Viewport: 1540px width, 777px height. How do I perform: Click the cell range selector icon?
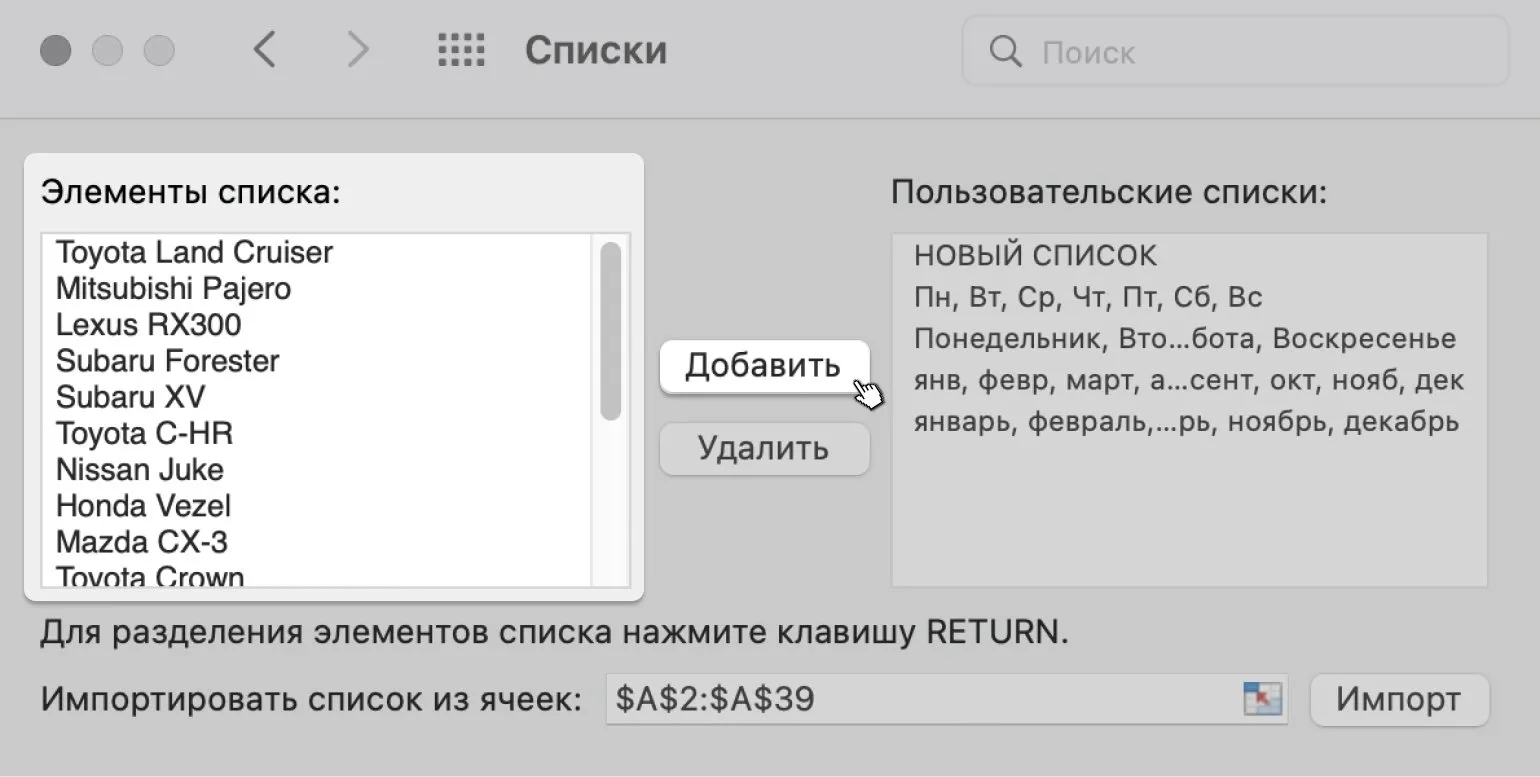click(x=1262, y=698)
